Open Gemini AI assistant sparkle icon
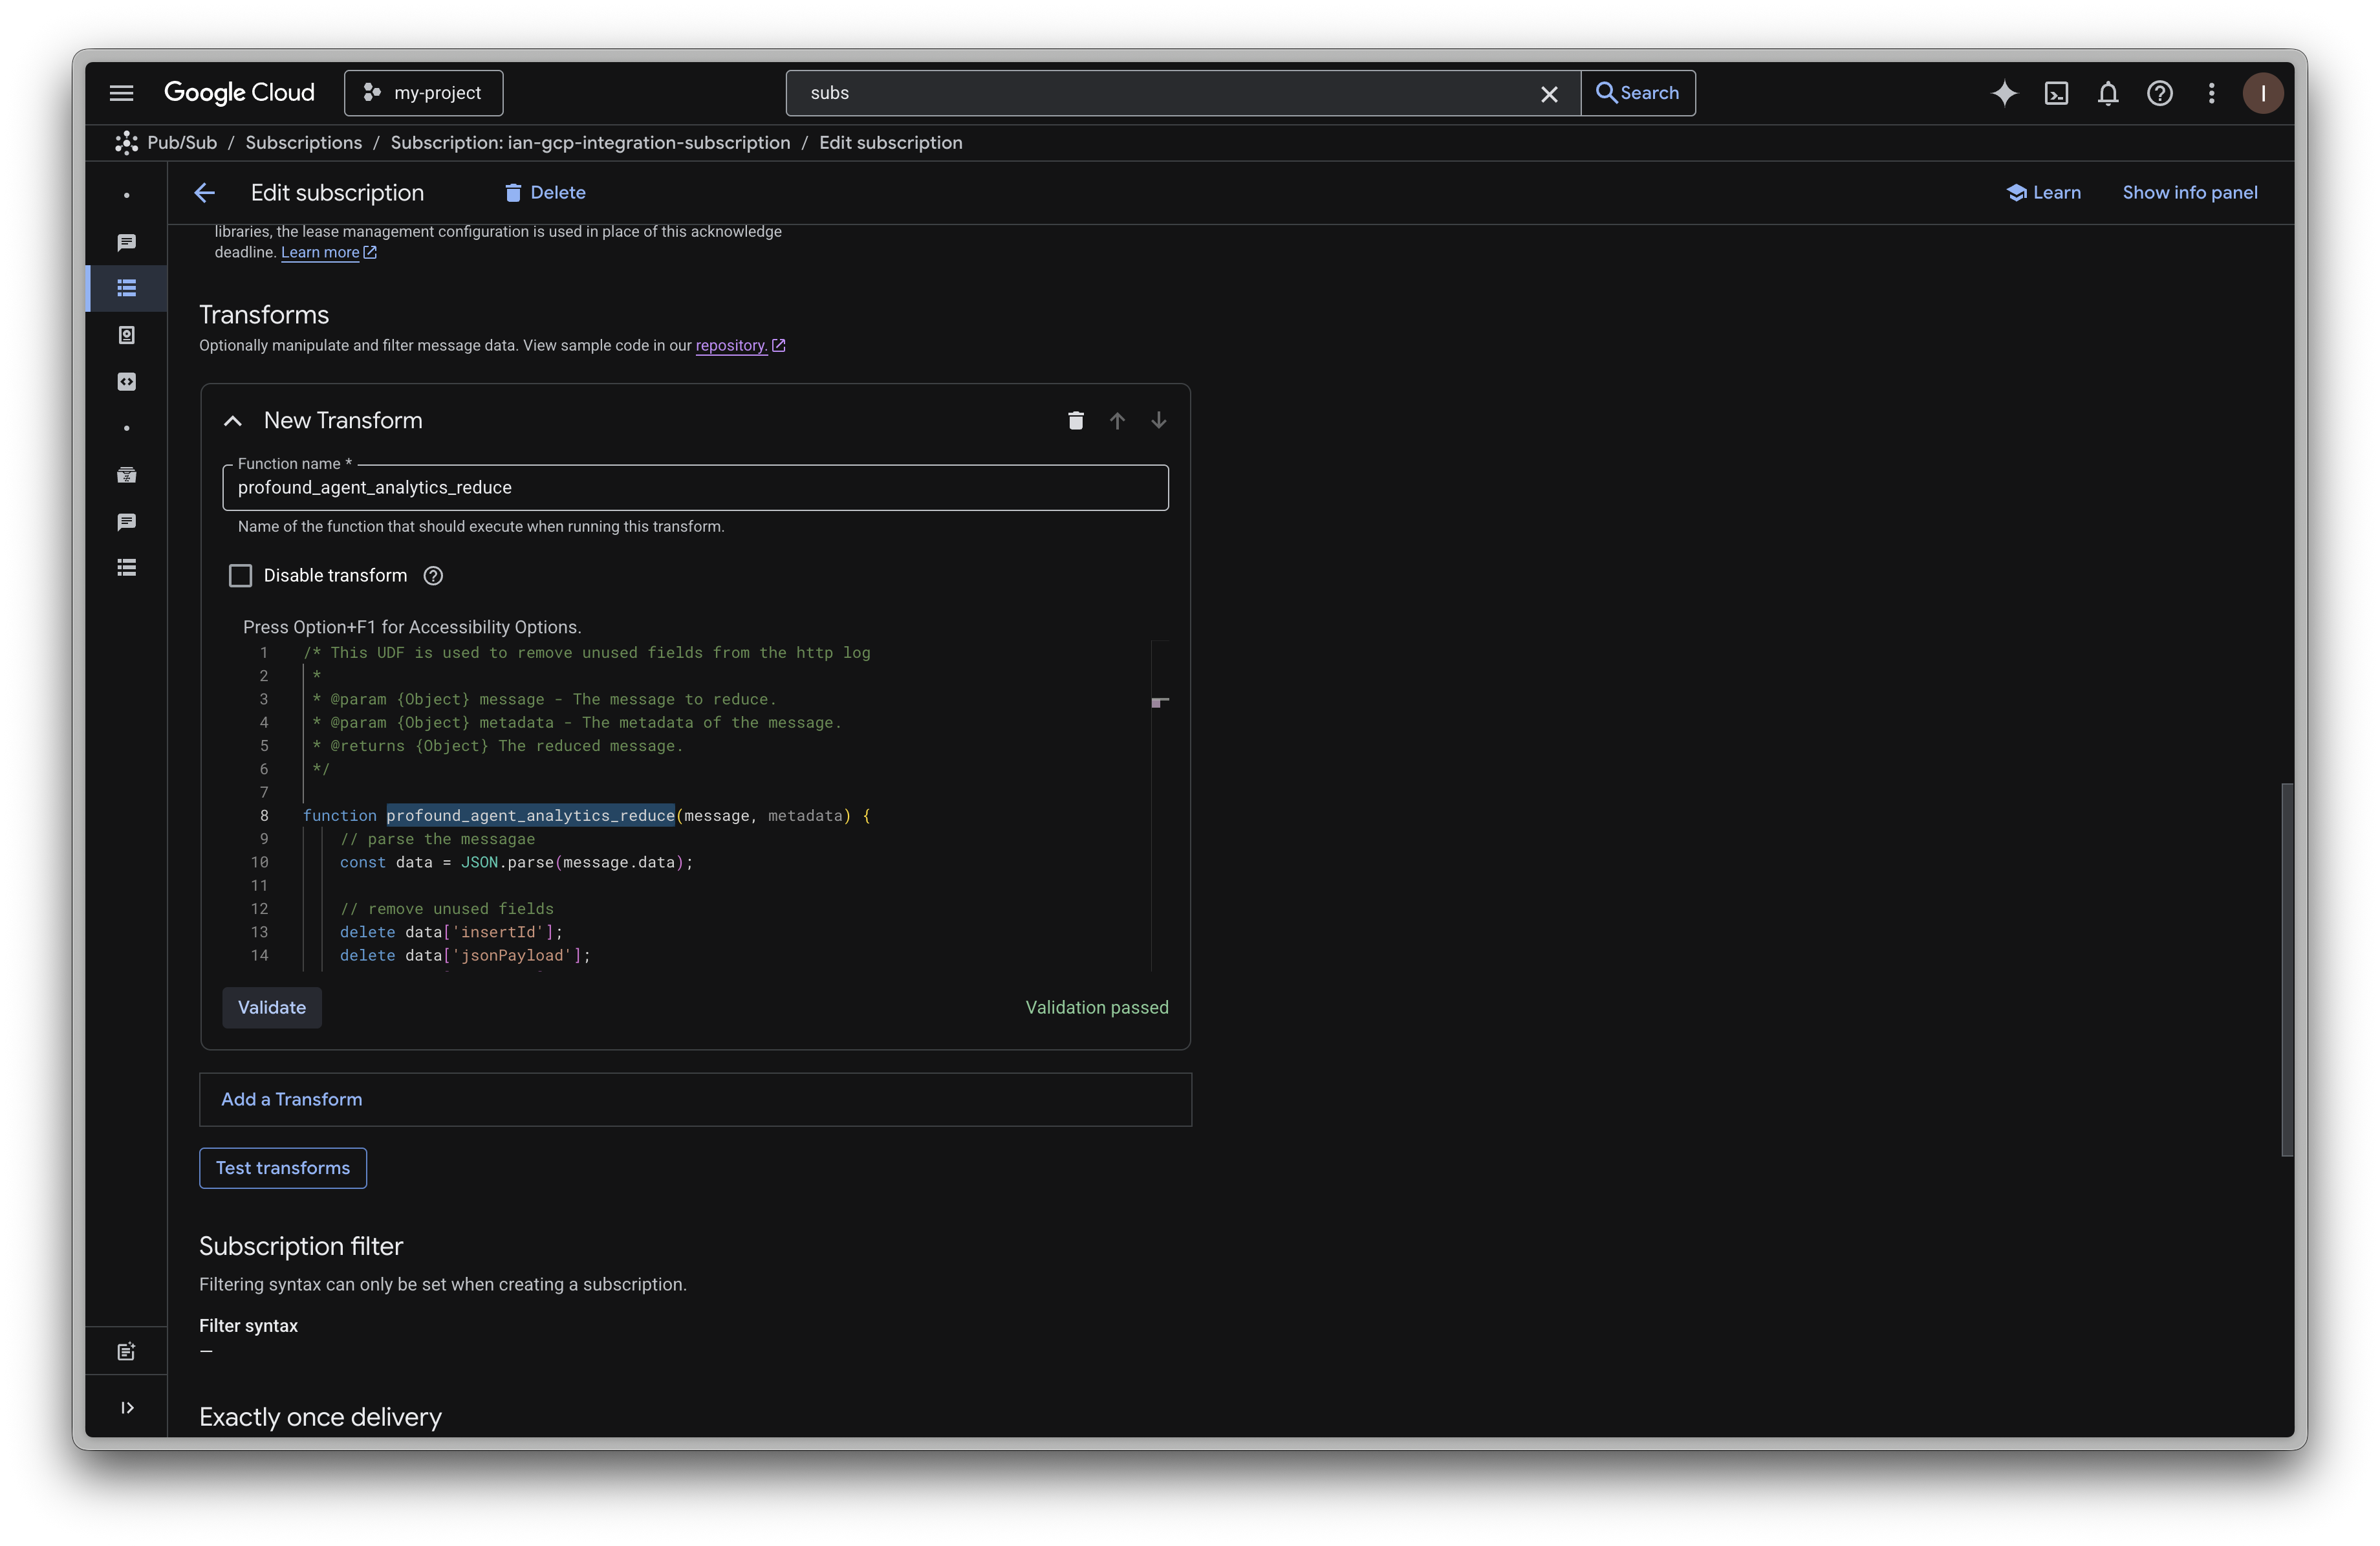 [x=2004, y=93]
